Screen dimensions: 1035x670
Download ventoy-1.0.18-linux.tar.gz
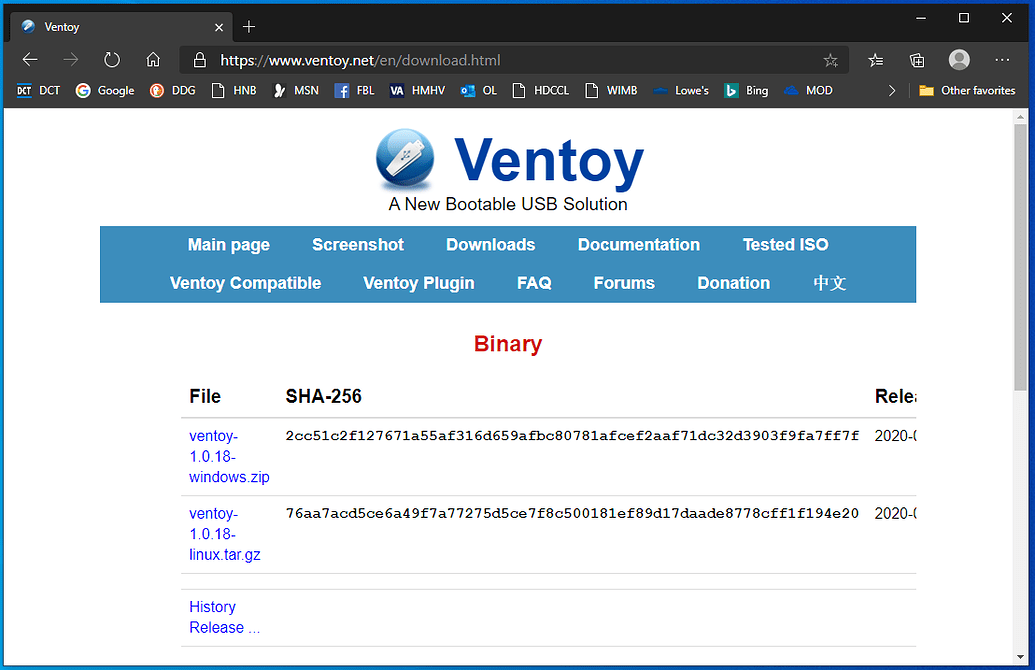(x=224, y=534)
